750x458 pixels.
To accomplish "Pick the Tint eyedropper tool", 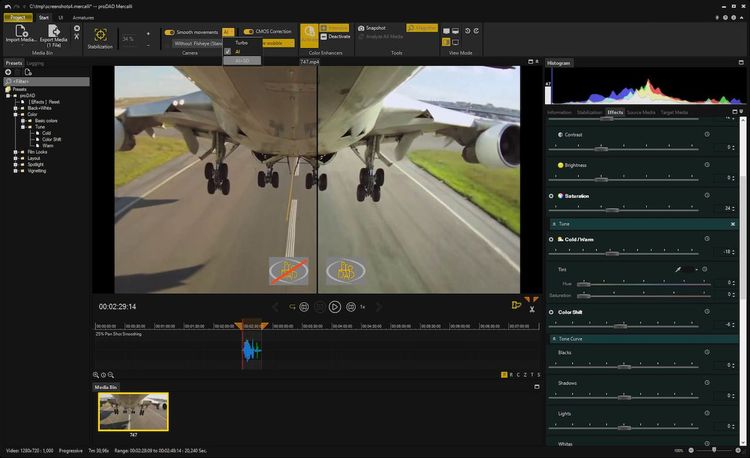I will tap(678, 270).
